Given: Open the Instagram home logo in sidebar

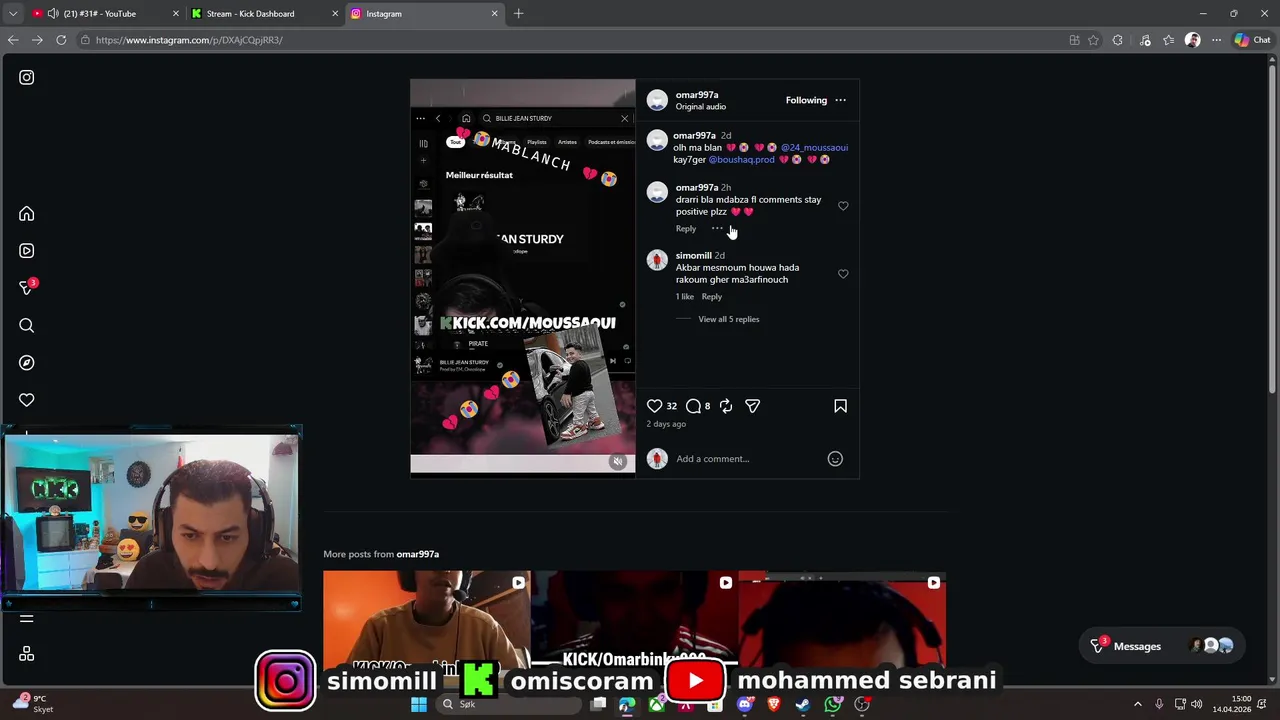Looking at the screenshot, I should [27, 77].
